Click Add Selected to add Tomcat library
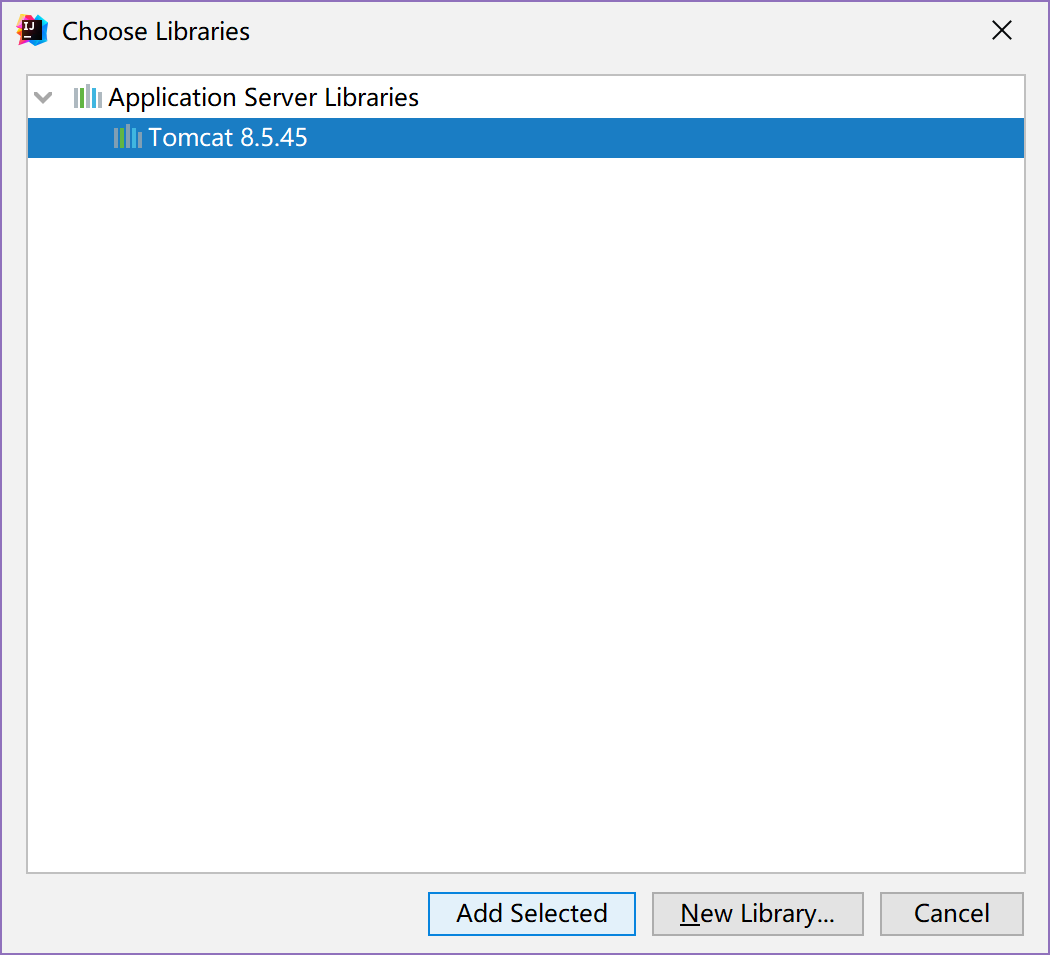 point(532,913)
